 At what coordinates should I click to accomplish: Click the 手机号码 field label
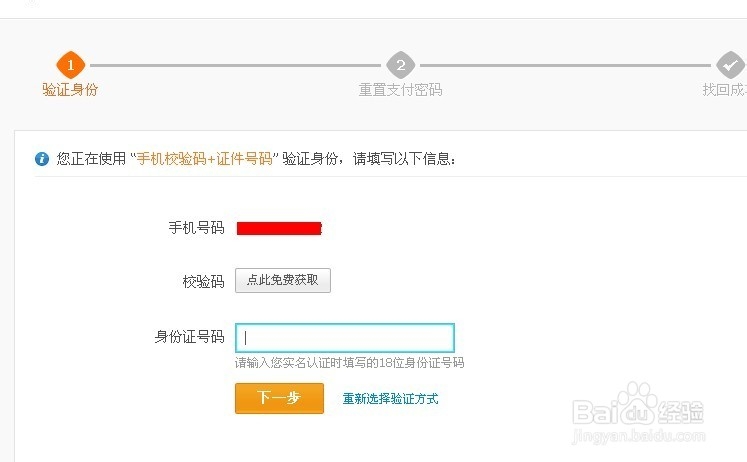(x=196, y=228)
